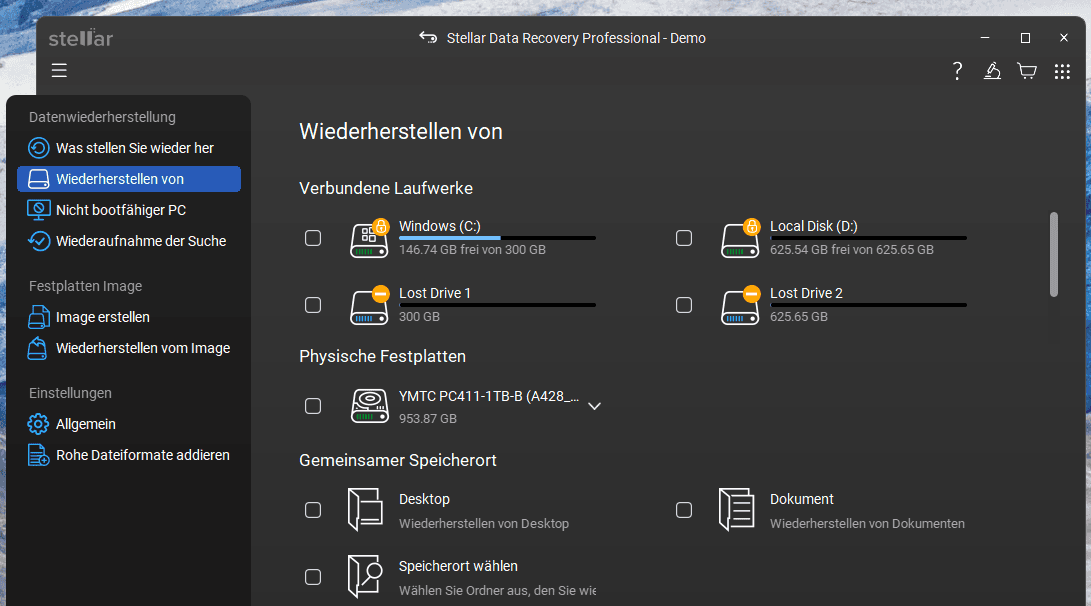Screen dimensions: 1091x606
Task: Click the Windows (C:) label
Action: point(440,226)
